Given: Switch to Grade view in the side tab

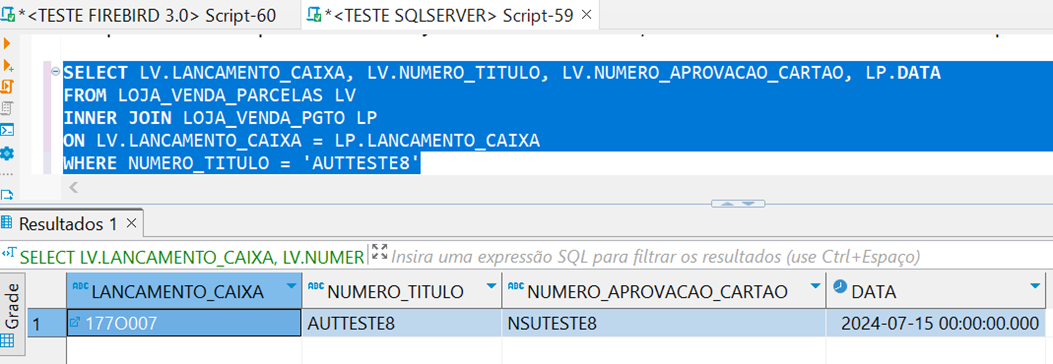Looking at the screenshot, I should [12, 317].
